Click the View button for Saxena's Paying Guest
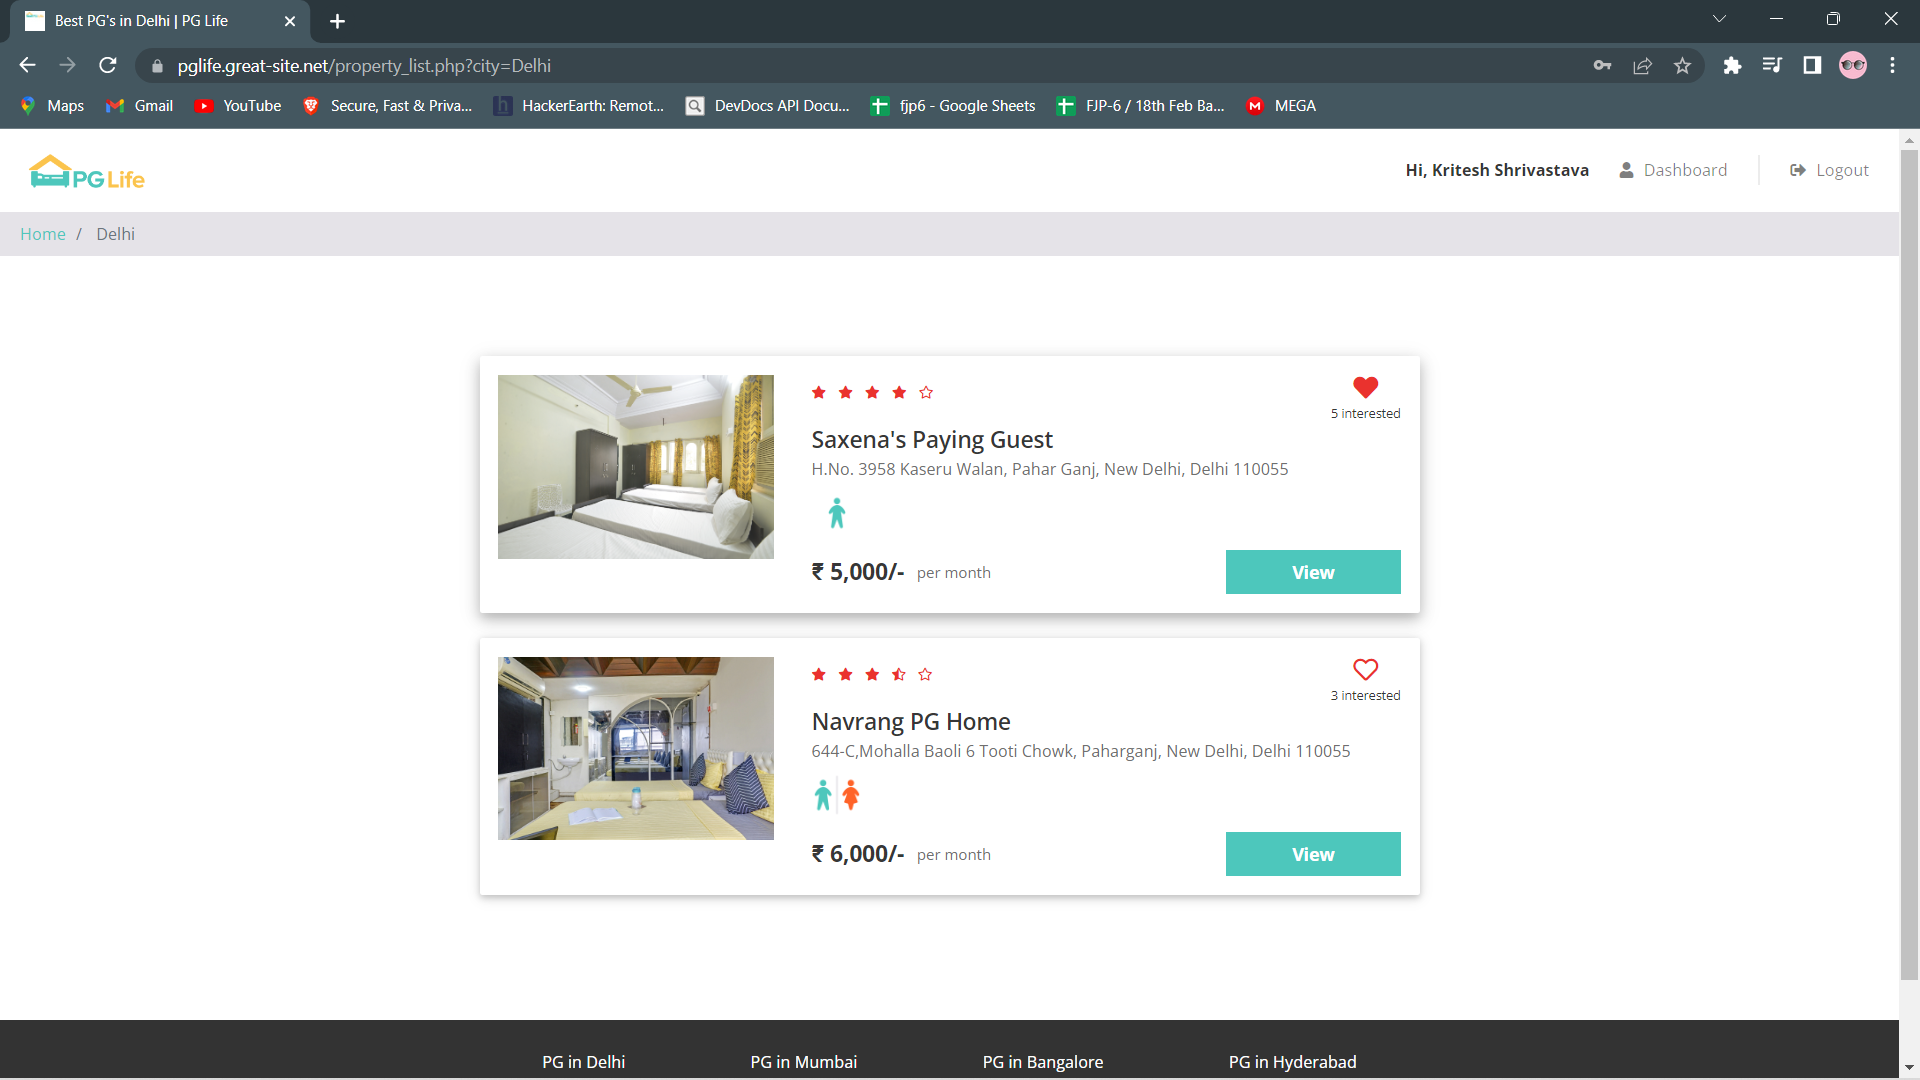Viewport: 1920px width, 1080px height. 1312,571
